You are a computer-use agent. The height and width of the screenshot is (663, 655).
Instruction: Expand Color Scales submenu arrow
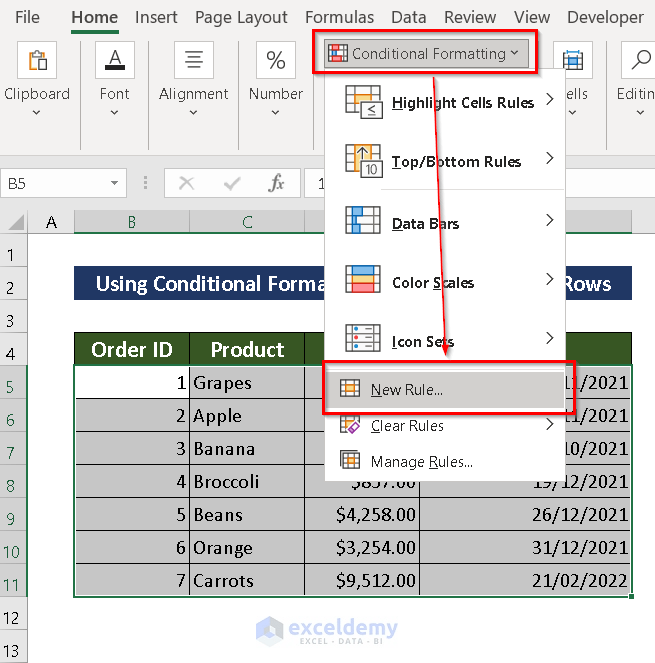pos(549,279)
